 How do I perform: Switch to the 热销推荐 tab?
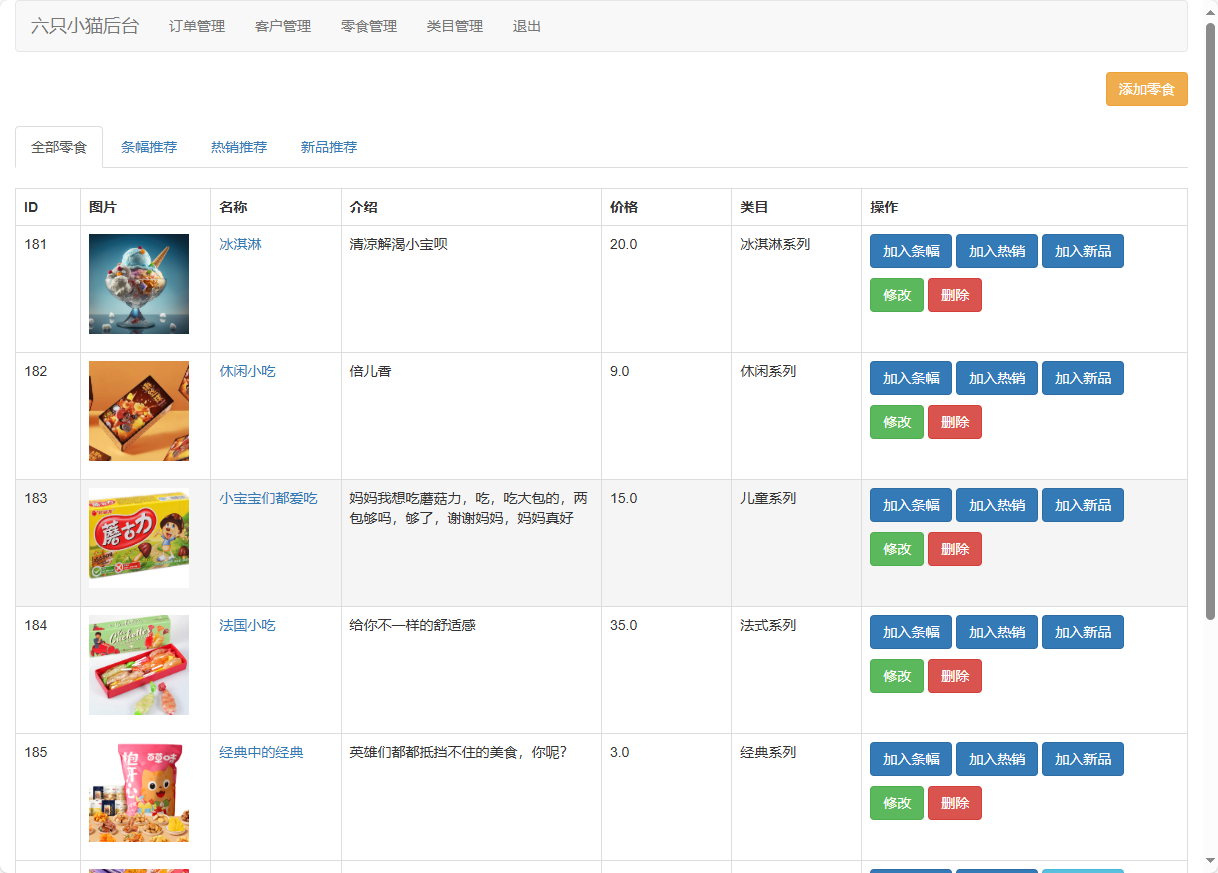(239, 147)
